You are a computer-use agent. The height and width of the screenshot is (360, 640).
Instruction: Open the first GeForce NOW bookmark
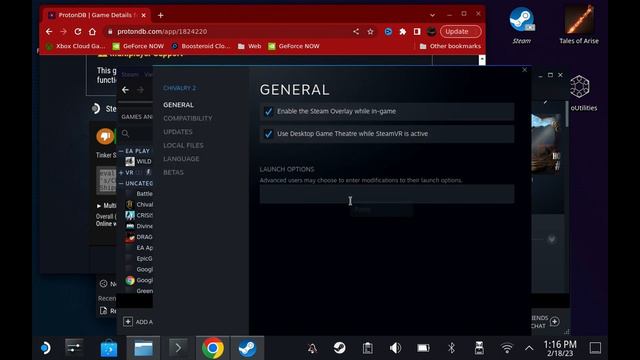pos(138,46)
